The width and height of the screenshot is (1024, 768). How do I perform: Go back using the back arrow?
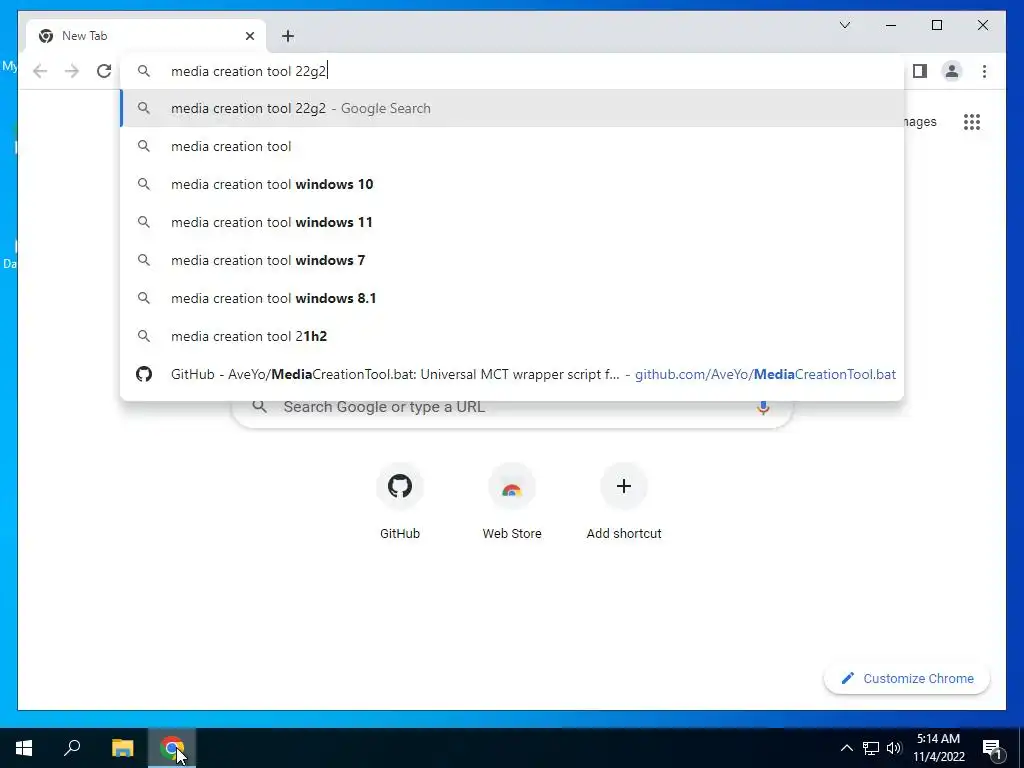40,71
